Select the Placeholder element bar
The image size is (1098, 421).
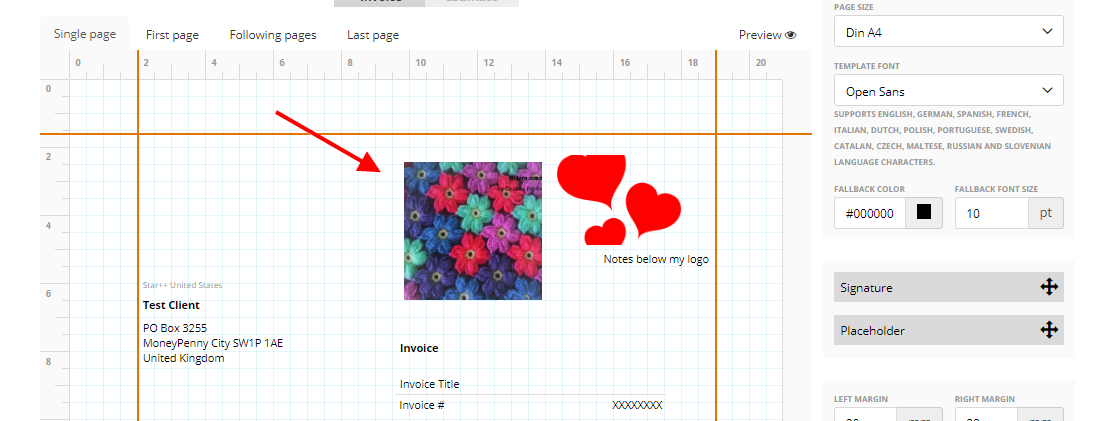[949, 330]
